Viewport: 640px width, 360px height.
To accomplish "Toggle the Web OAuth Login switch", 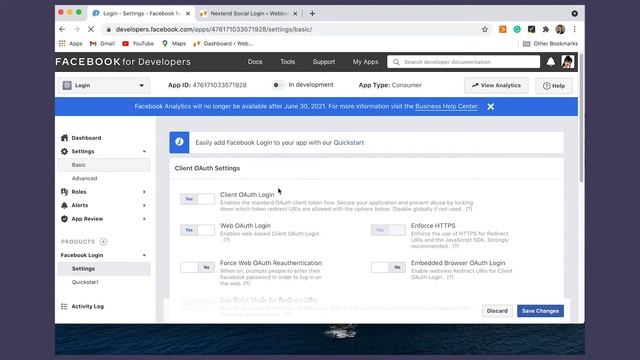I will coord(197,230).
